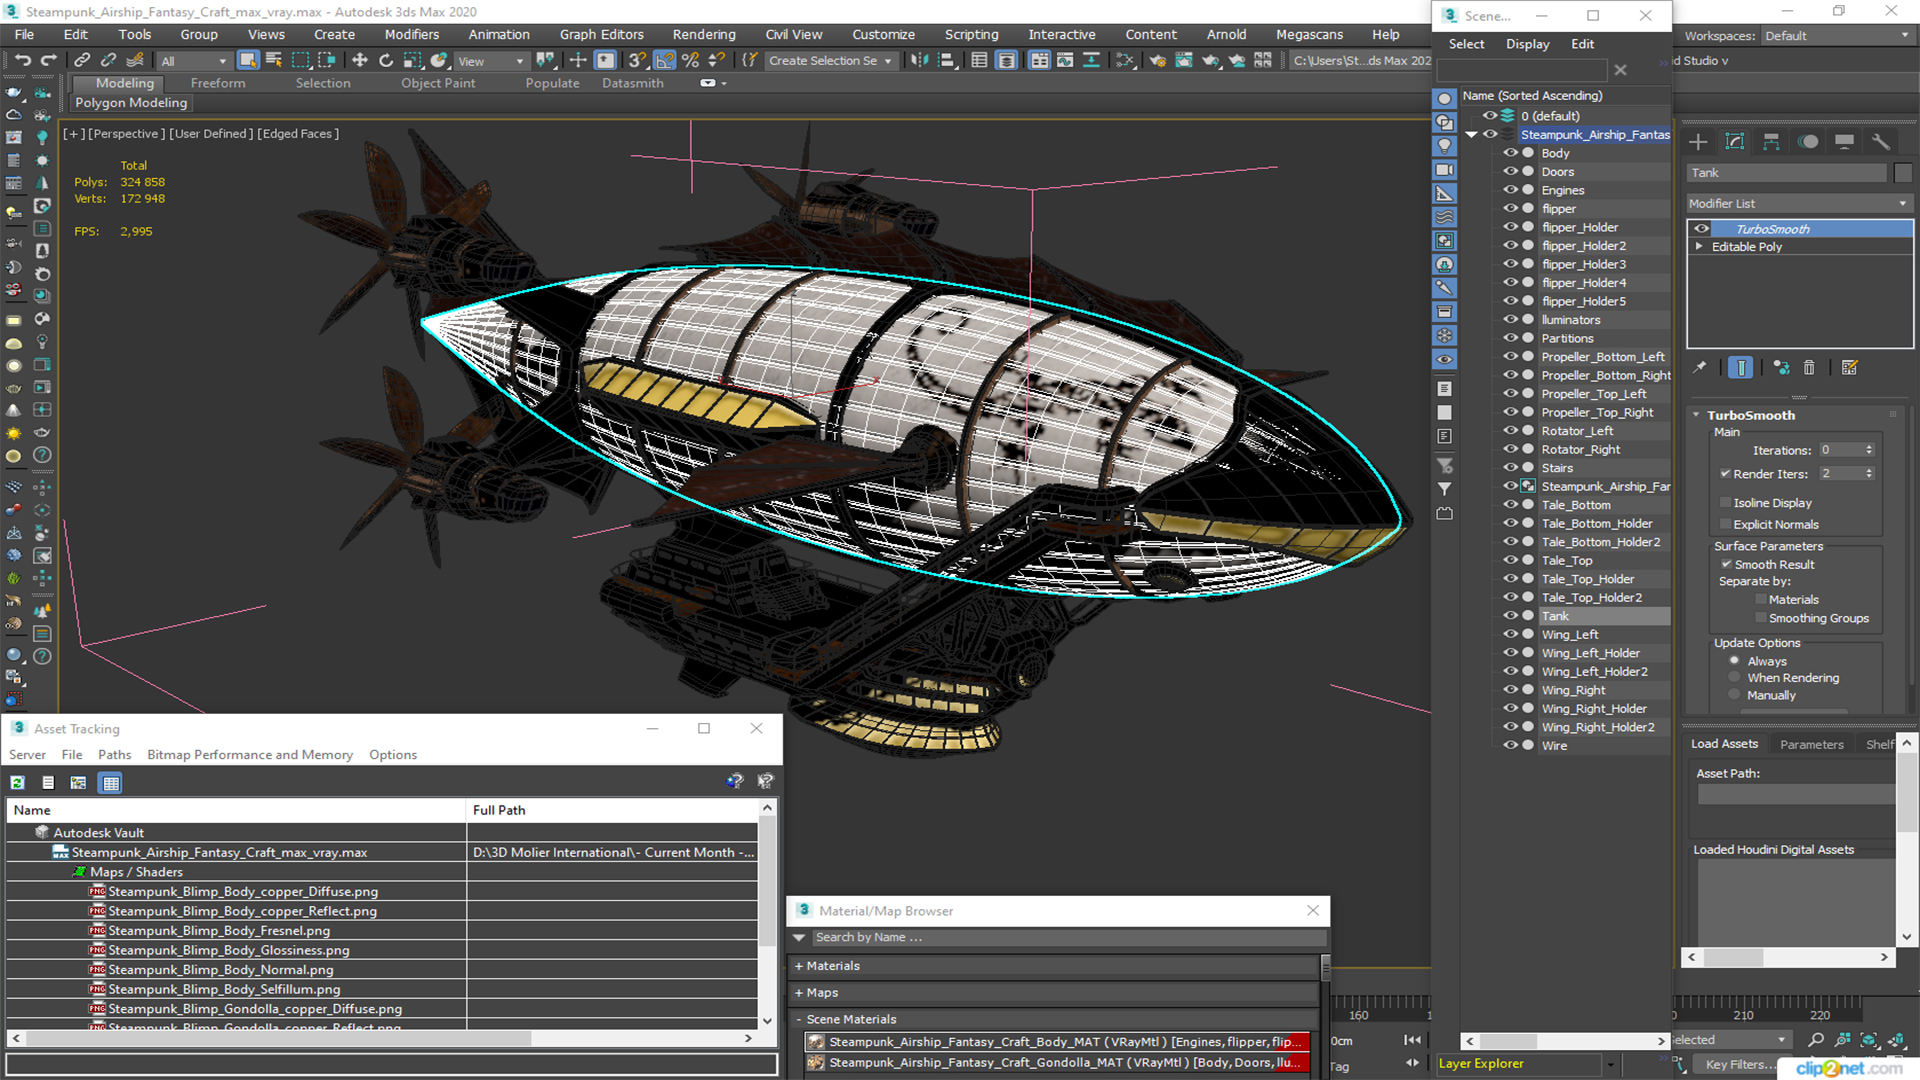Toggle visibility of the Tank object
1920x1080 pixels.
[x=1510, y=616]
